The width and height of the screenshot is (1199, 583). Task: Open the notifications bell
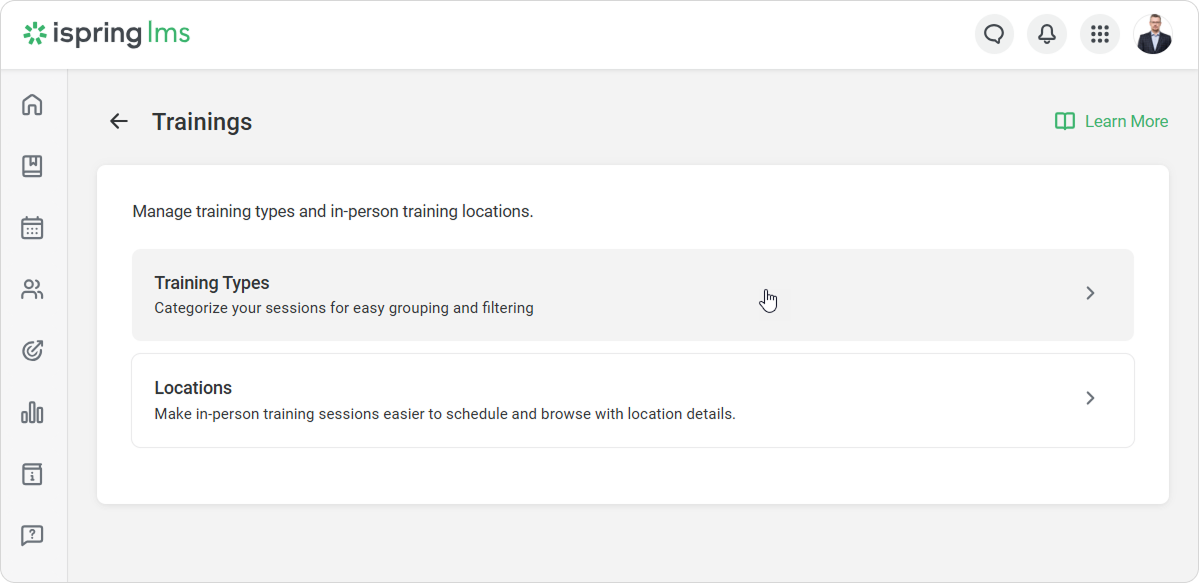(x=1047, y=34)
